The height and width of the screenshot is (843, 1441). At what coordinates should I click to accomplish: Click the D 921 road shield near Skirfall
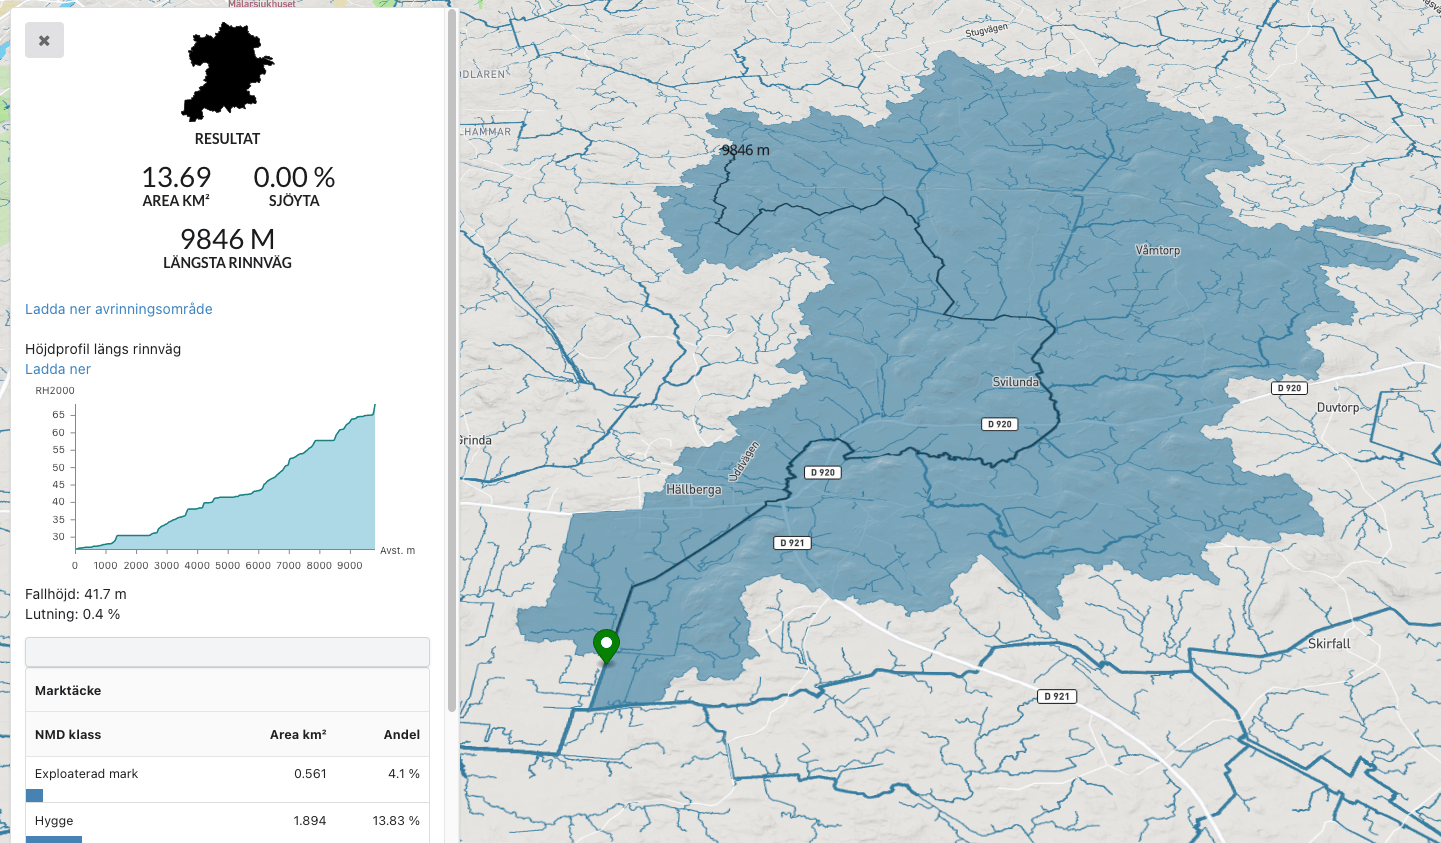[1055, 696]
